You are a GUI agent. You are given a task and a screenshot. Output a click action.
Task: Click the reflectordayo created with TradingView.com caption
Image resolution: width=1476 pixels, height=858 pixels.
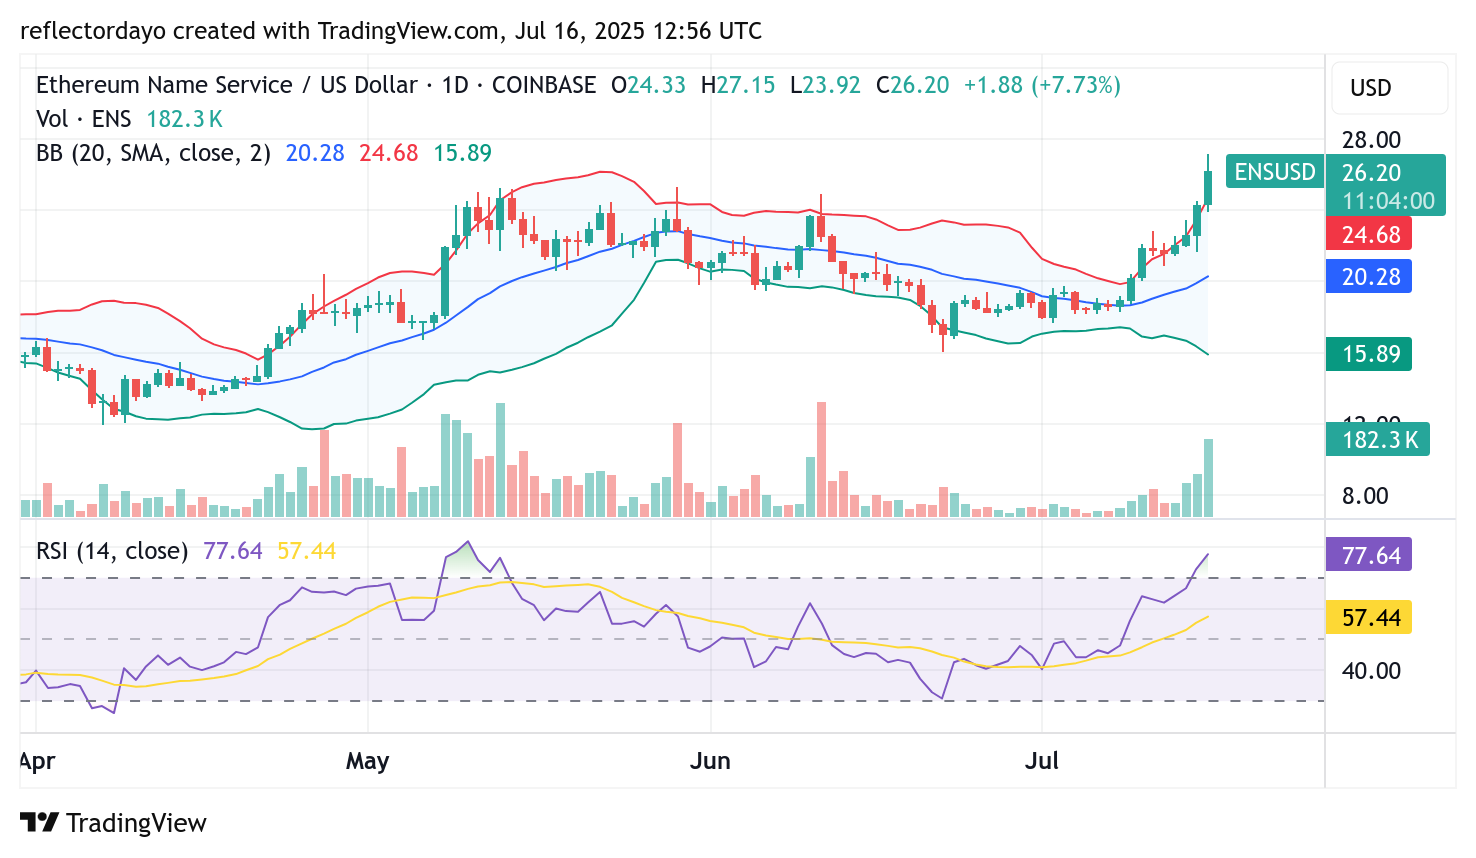pos(391,31)
